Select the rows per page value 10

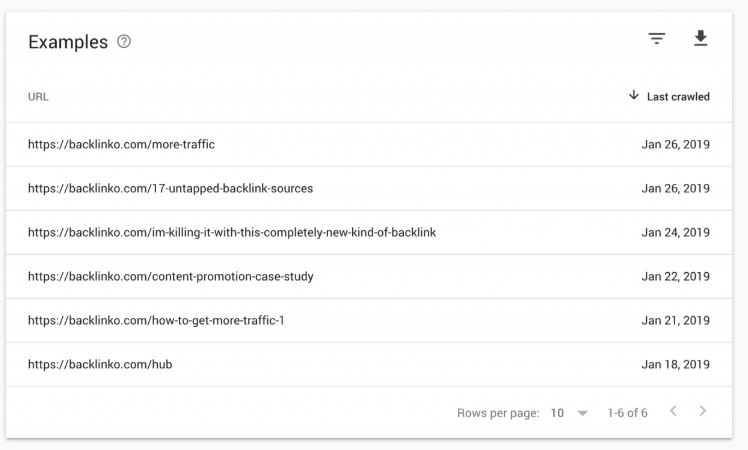click(x=557, y=413)
